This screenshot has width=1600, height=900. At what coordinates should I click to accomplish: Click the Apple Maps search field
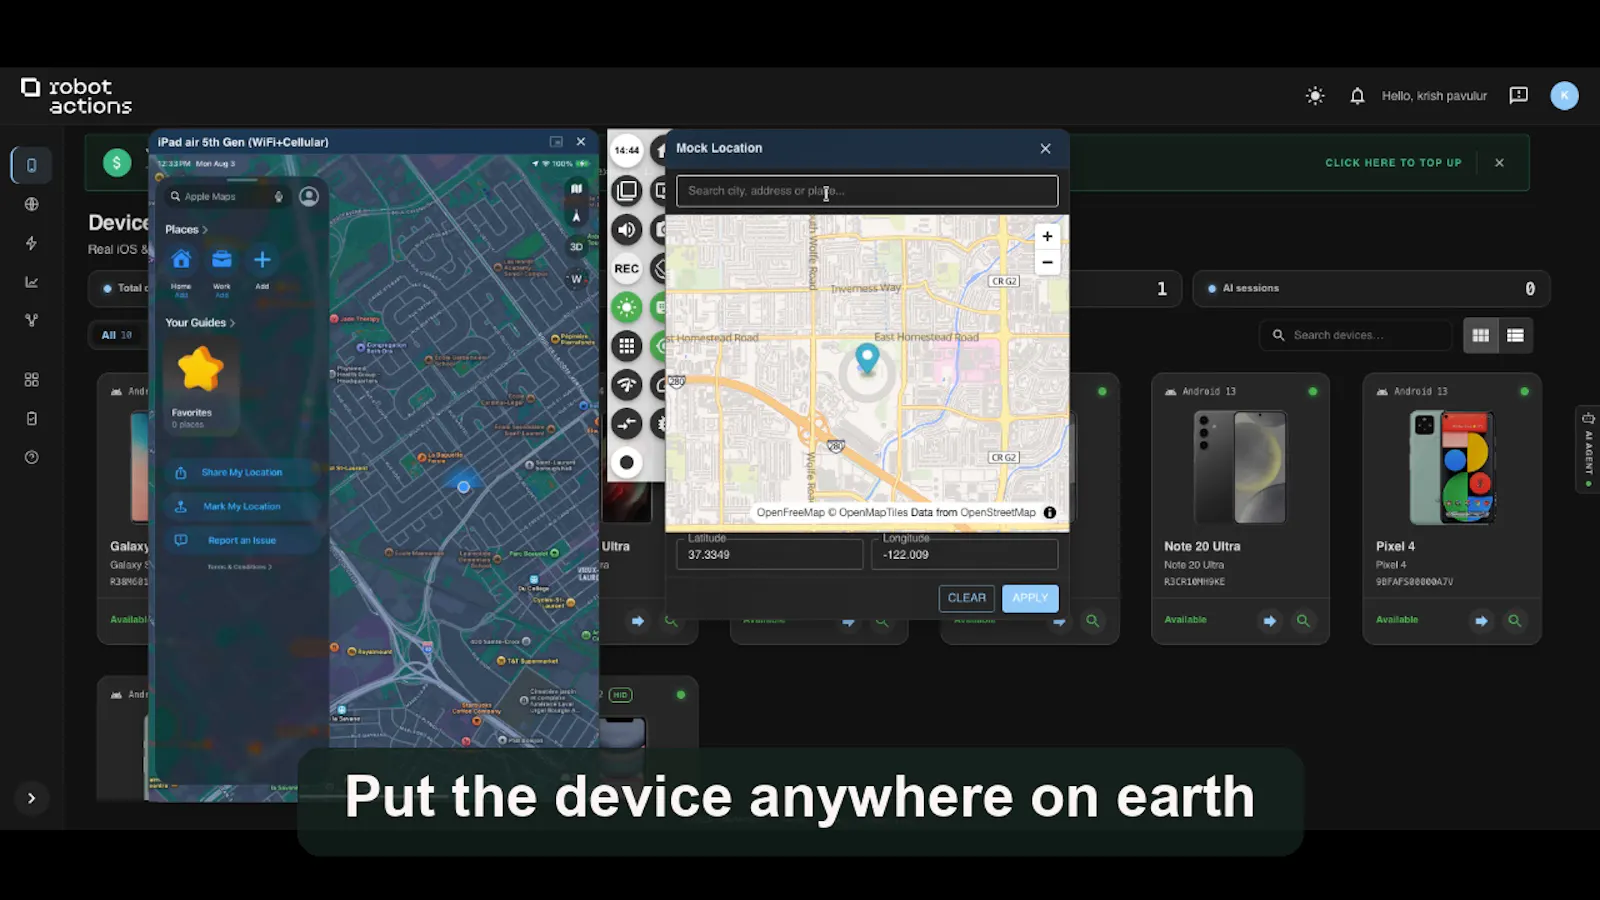227,197
